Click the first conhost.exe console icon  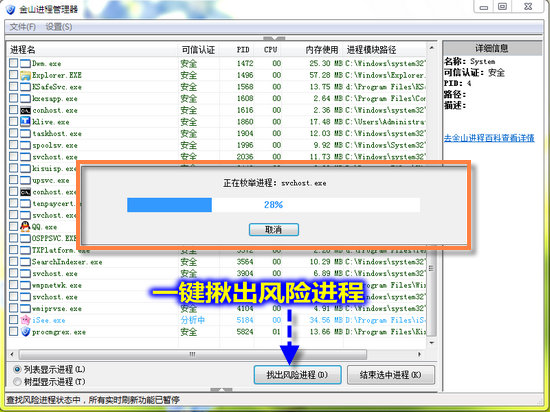pos(25,110)
